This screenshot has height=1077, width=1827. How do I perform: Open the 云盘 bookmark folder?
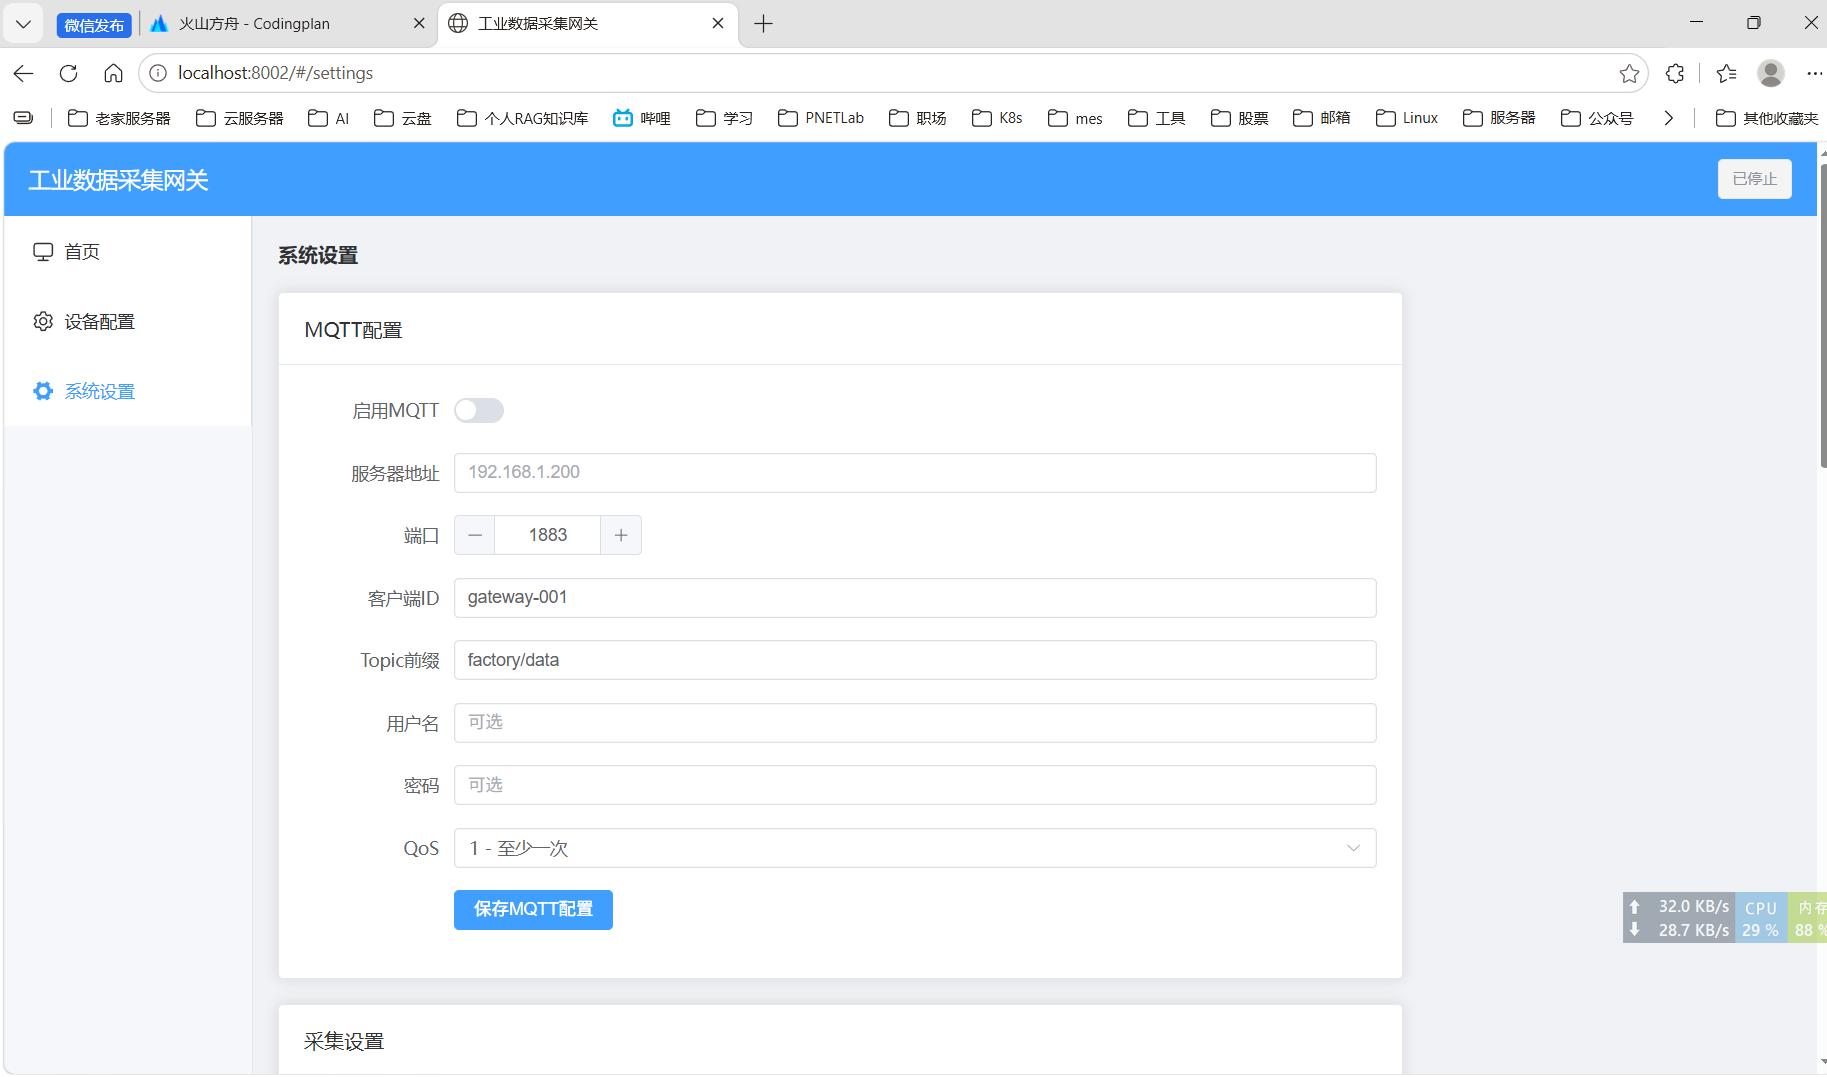(x=403, y=118)
